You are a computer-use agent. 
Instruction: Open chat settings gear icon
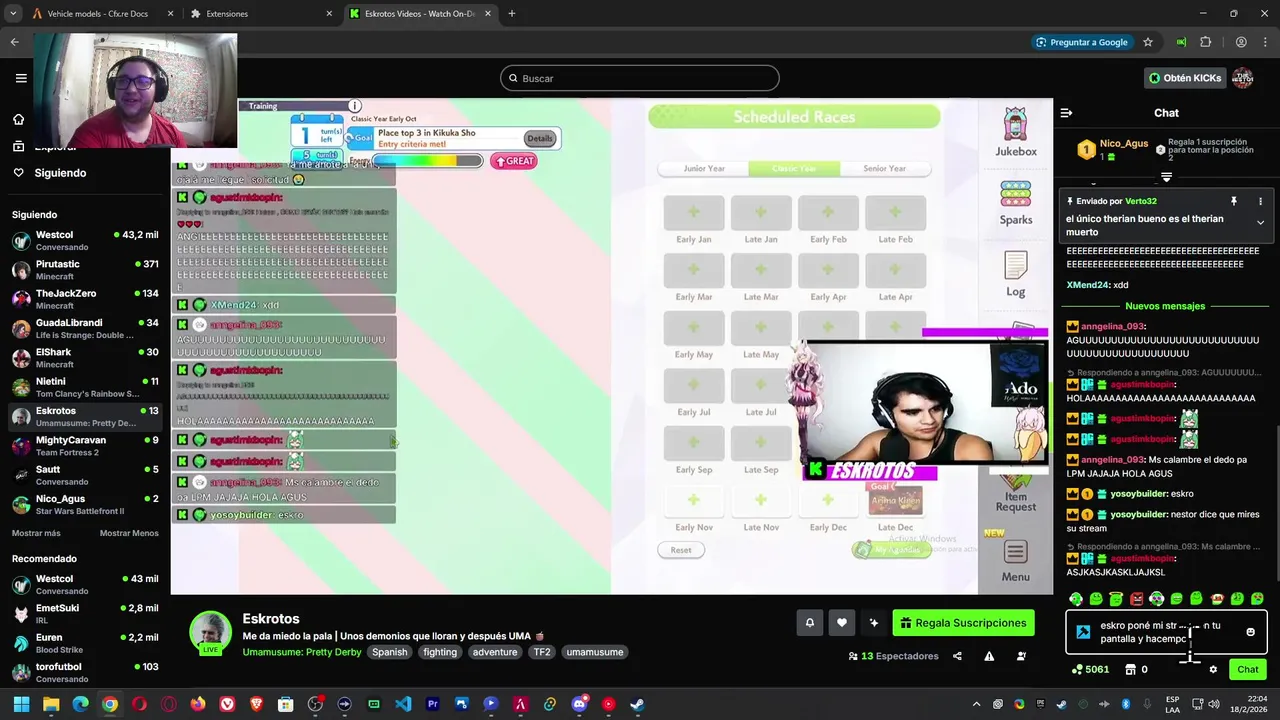click(1213, 670)
